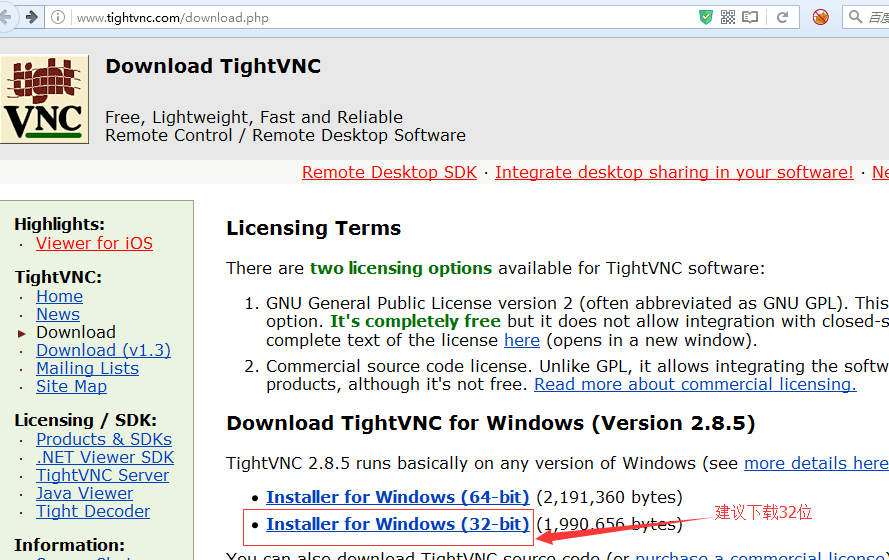Open the TightVNC Server link
The height and width of the screenshot is (560, 889).
(x=103, y=476)
